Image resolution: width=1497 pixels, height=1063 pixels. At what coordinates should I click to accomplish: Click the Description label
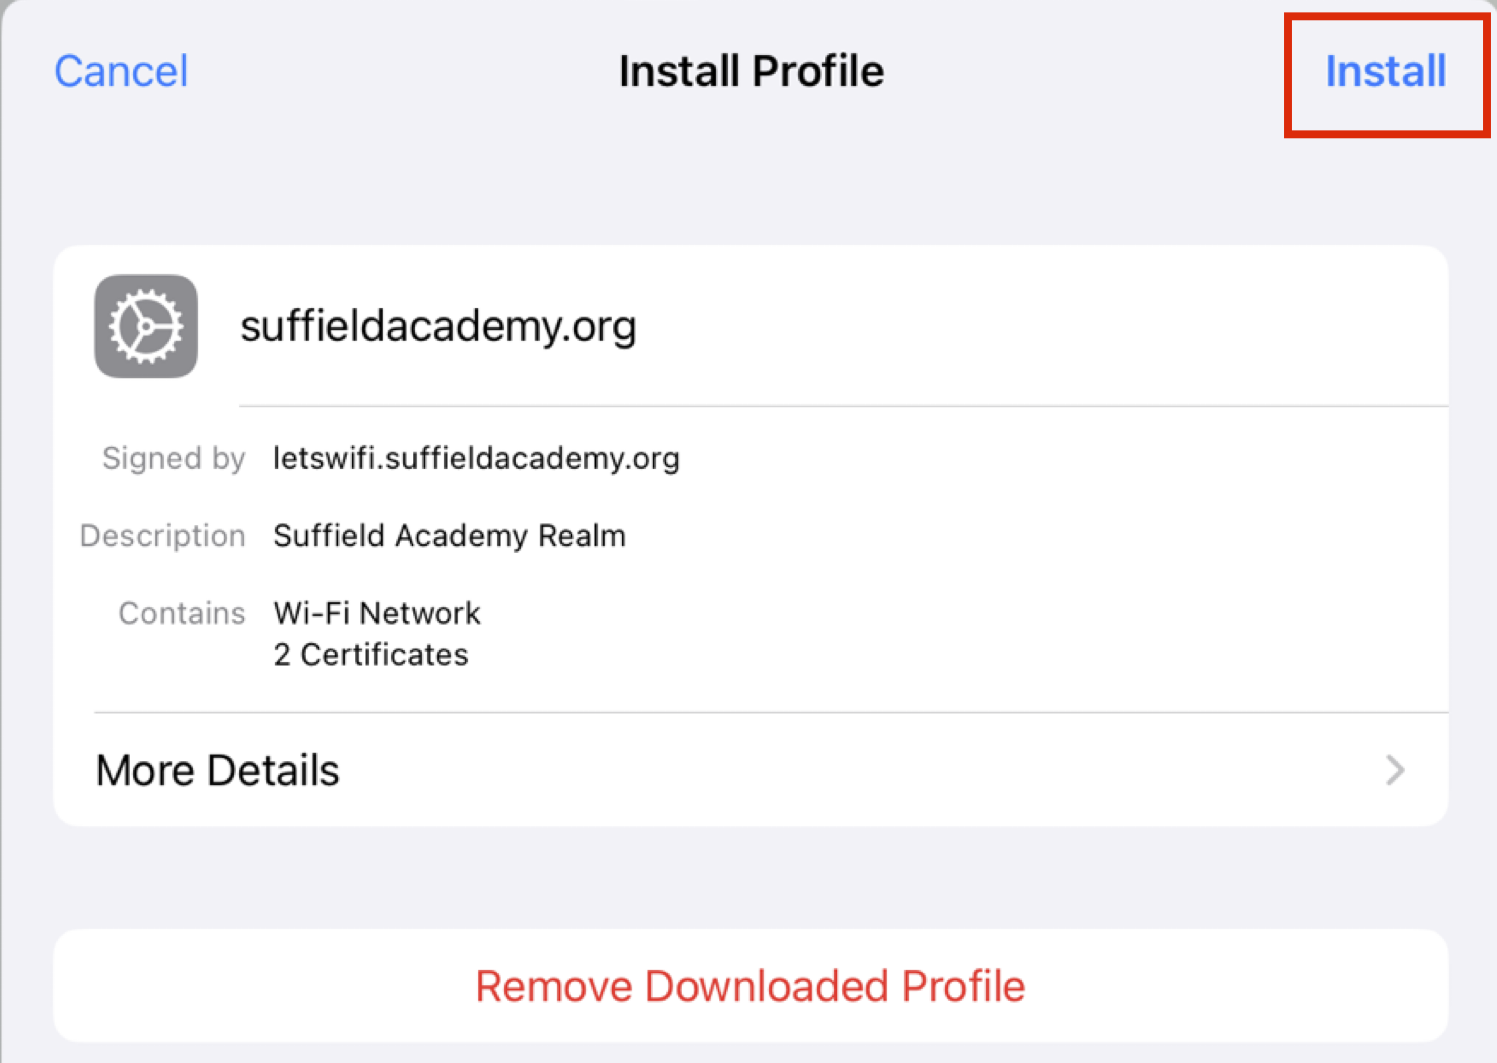(x=162, y=536)
